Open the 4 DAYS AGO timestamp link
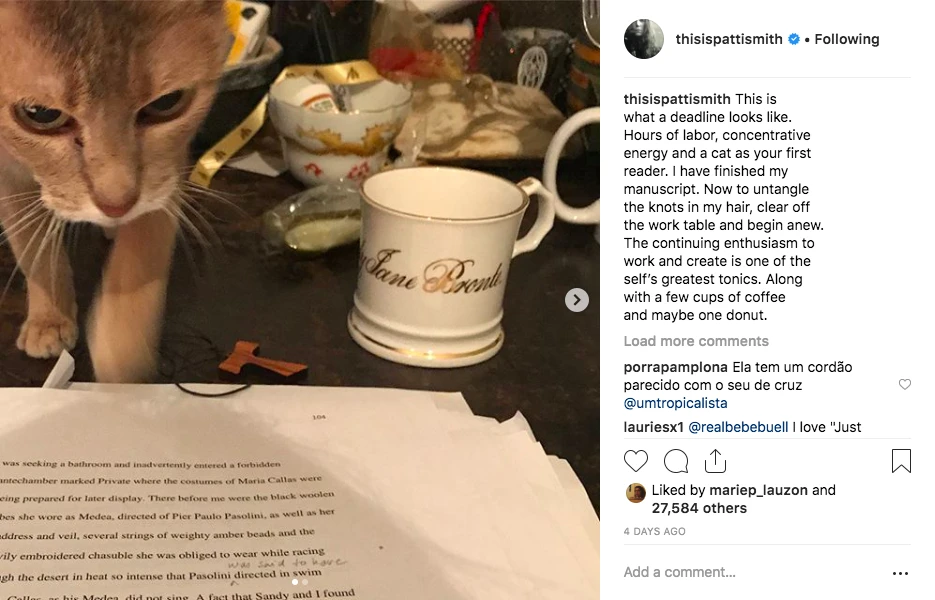935x600 pixels. pyautogui.click(x=654, y=531)
